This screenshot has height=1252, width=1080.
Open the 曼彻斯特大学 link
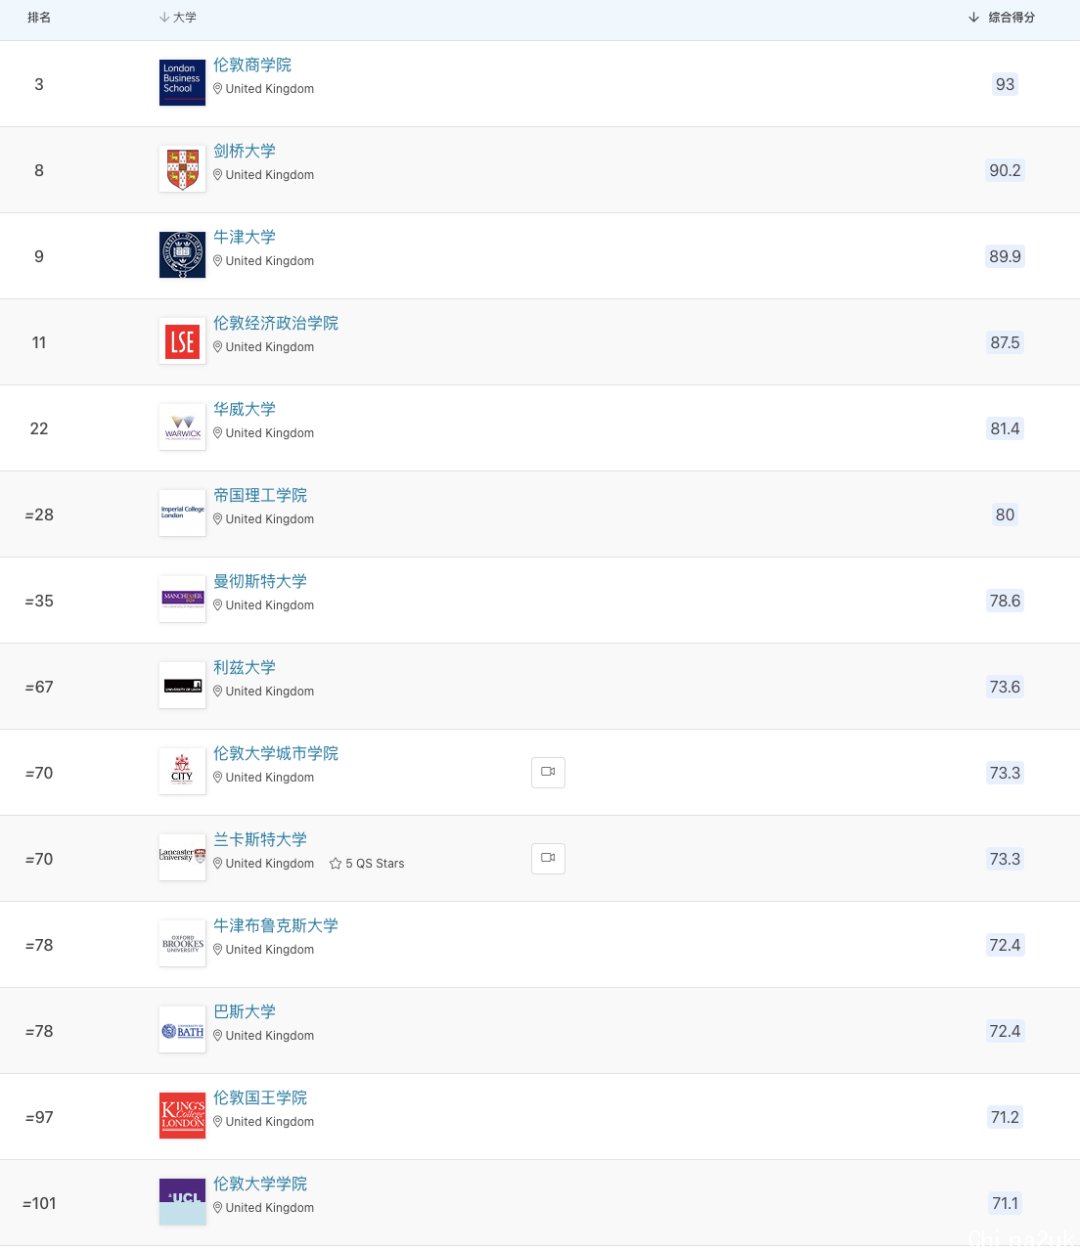[260, 581]
